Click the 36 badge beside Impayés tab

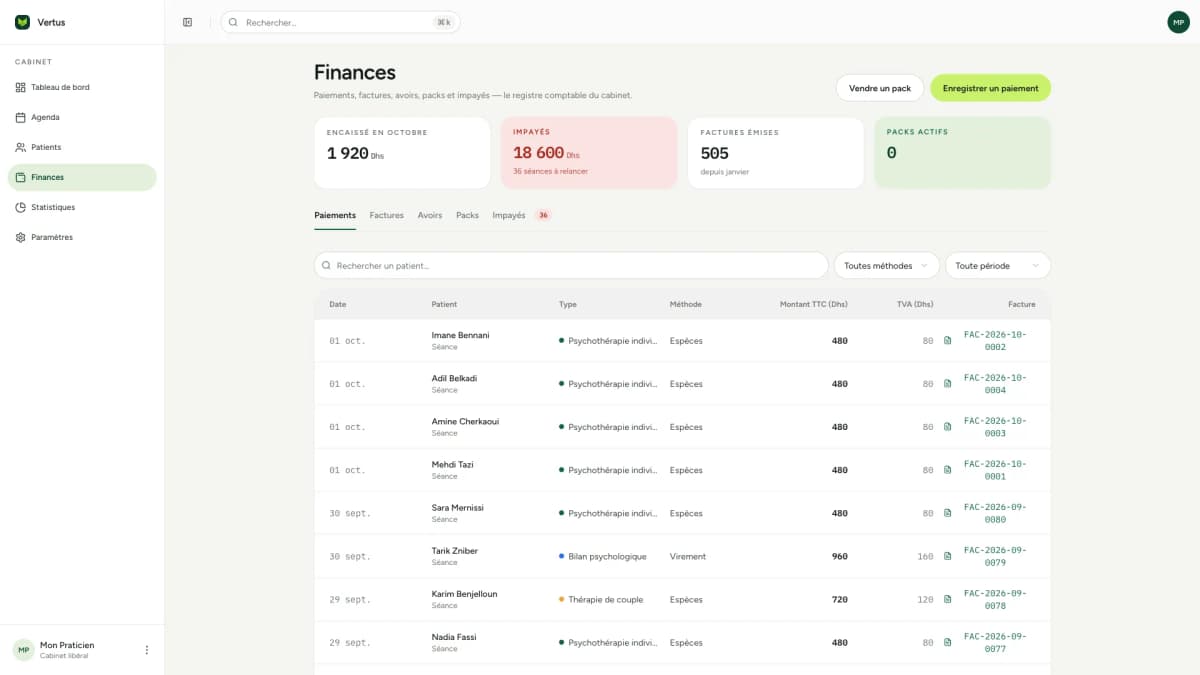(543, 215)
